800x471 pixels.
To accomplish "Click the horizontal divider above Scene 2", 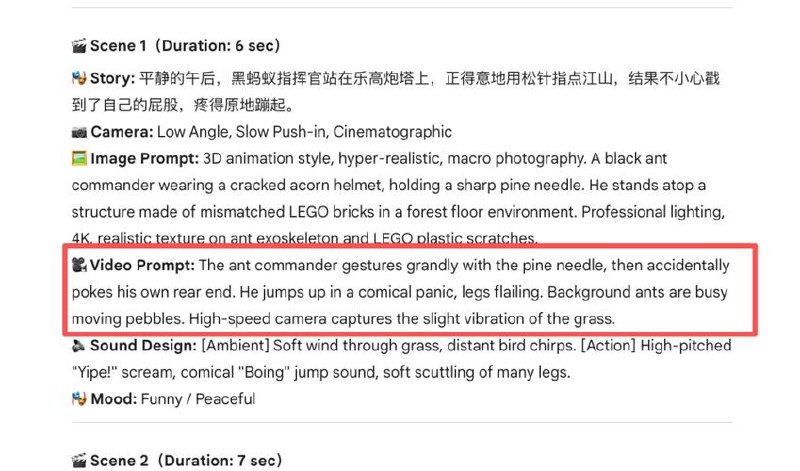I will (x=402, y=423).
